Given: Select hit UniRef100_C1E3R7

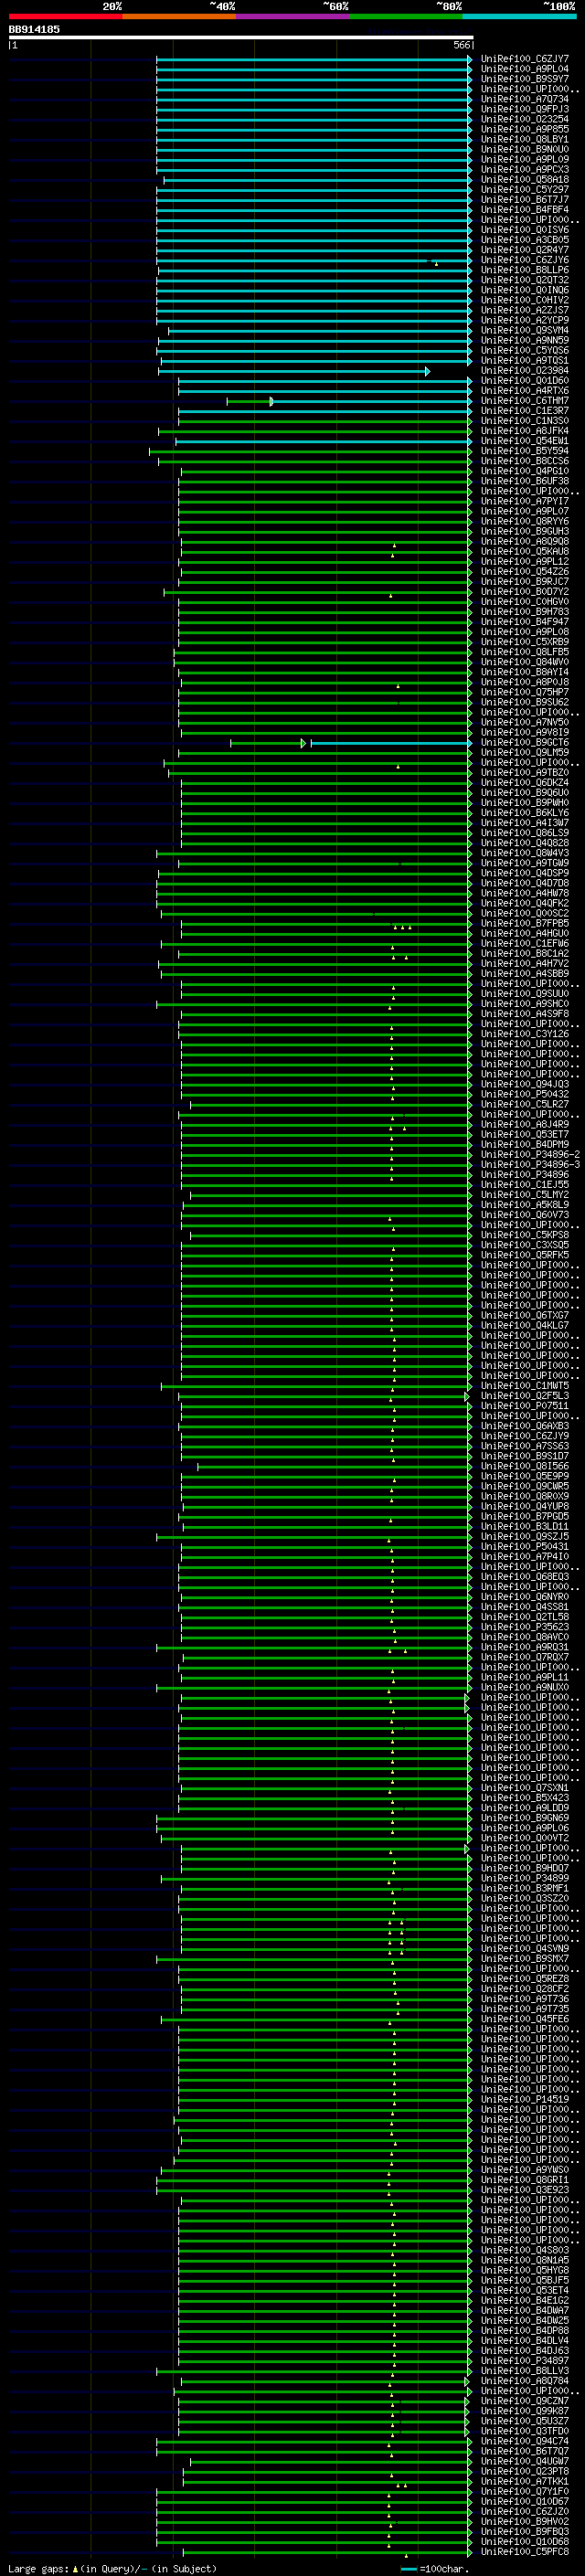Looking at the screenshot, I should tap(524, 411).
